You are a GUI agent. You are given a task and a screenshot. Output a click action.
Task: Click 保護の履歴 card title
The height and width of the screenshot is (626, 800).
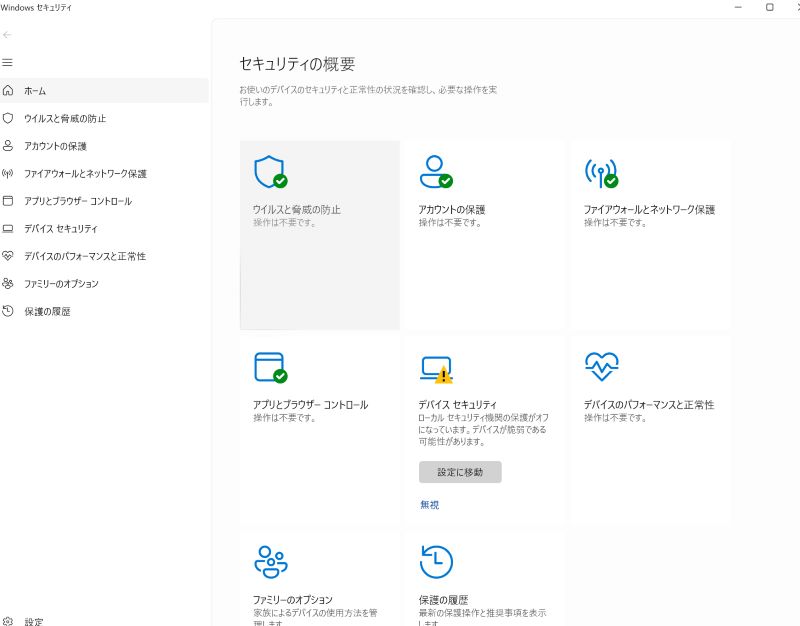(443, 599)
